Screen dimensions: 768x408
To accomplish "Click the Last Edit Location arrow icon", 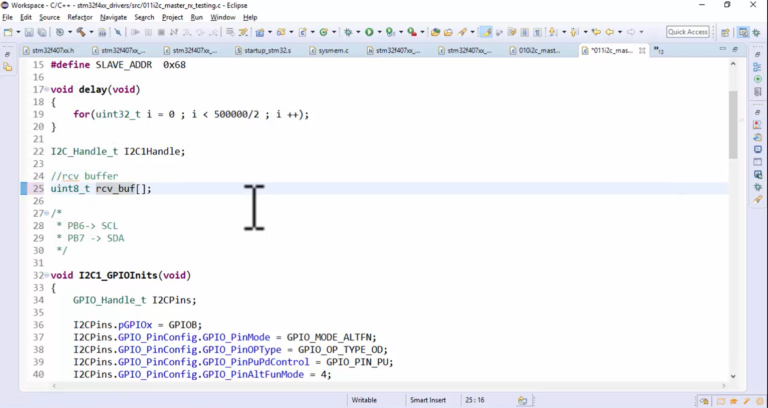I will tap(596, 32).
